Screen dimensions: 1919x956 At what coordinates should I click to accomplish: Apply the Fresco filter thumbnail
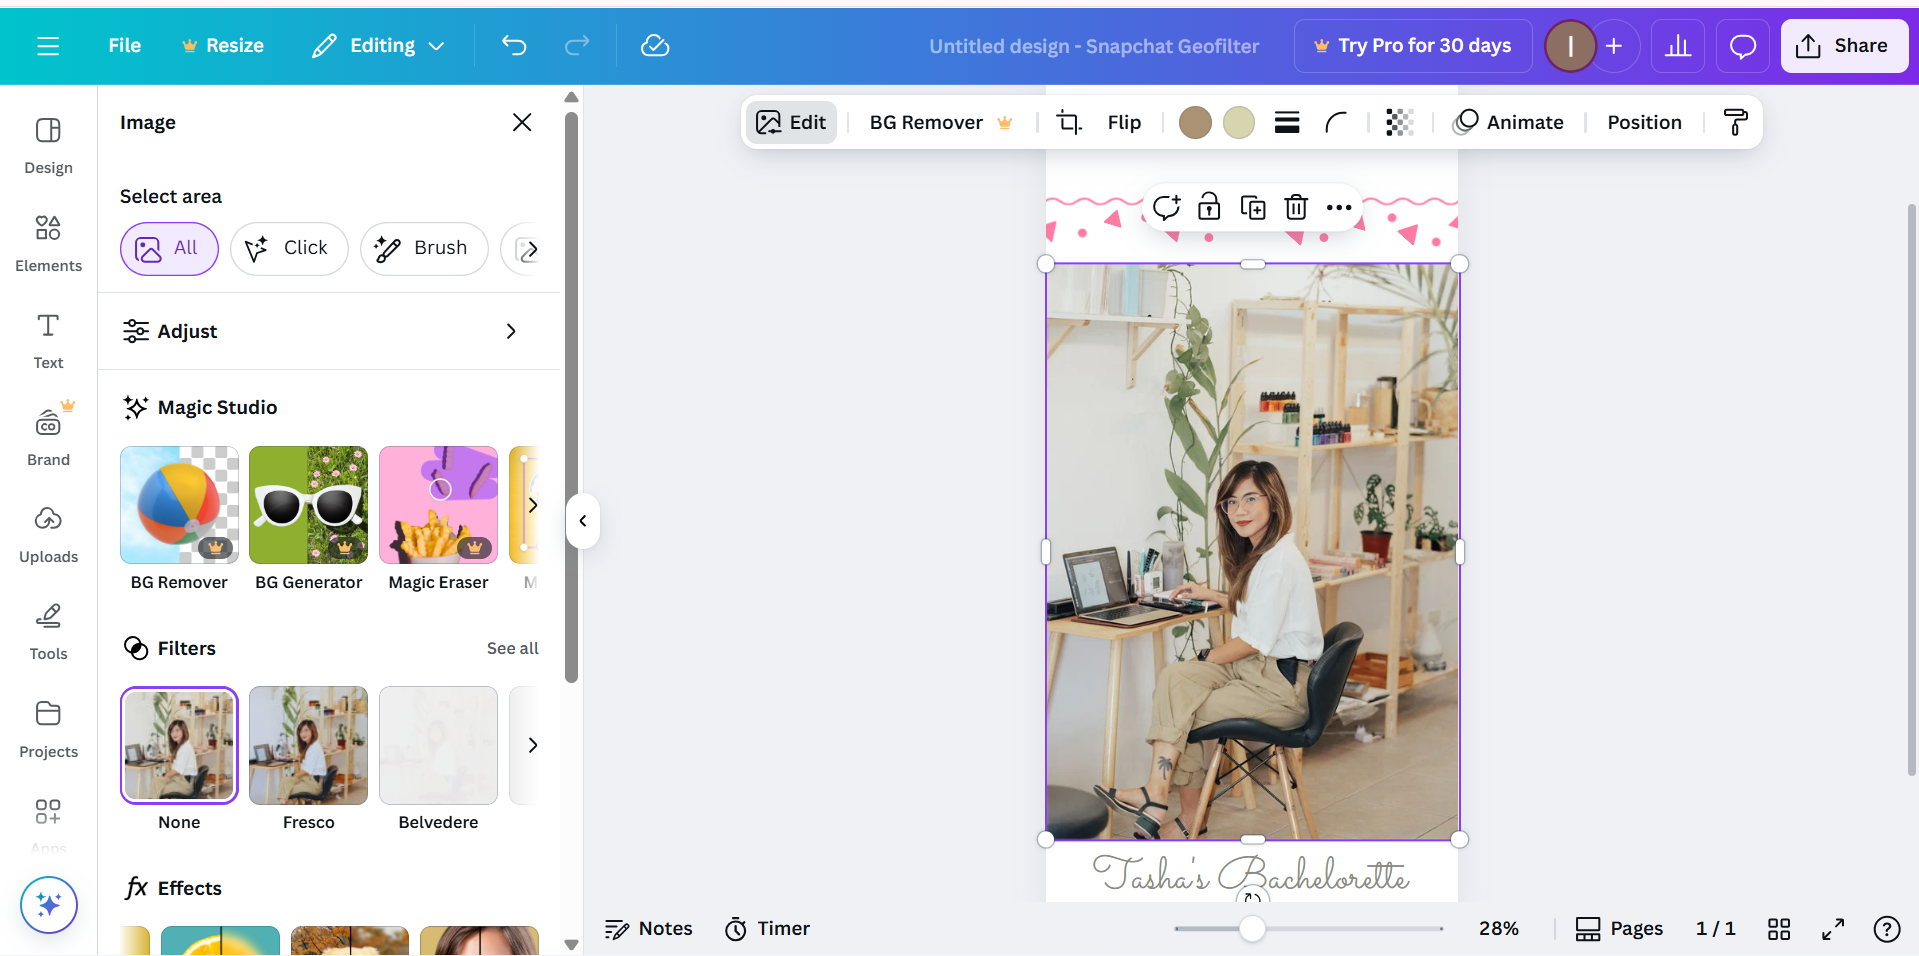point(308,745)
